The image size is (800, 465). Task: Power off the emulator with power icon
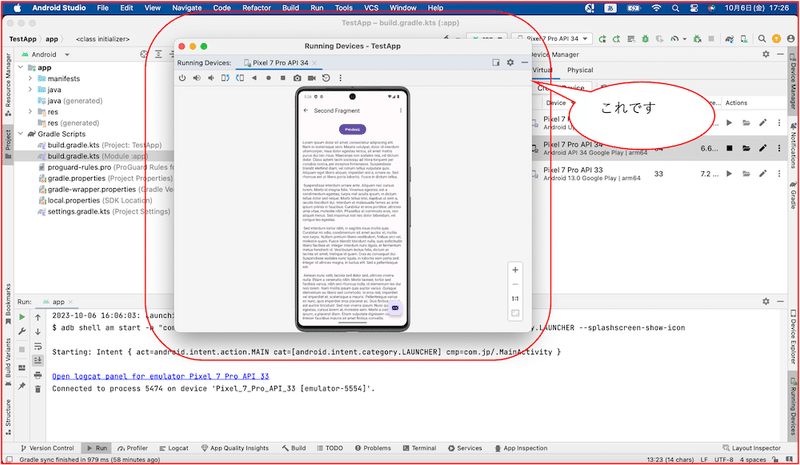pyautogui.click(x=182, y=78)
